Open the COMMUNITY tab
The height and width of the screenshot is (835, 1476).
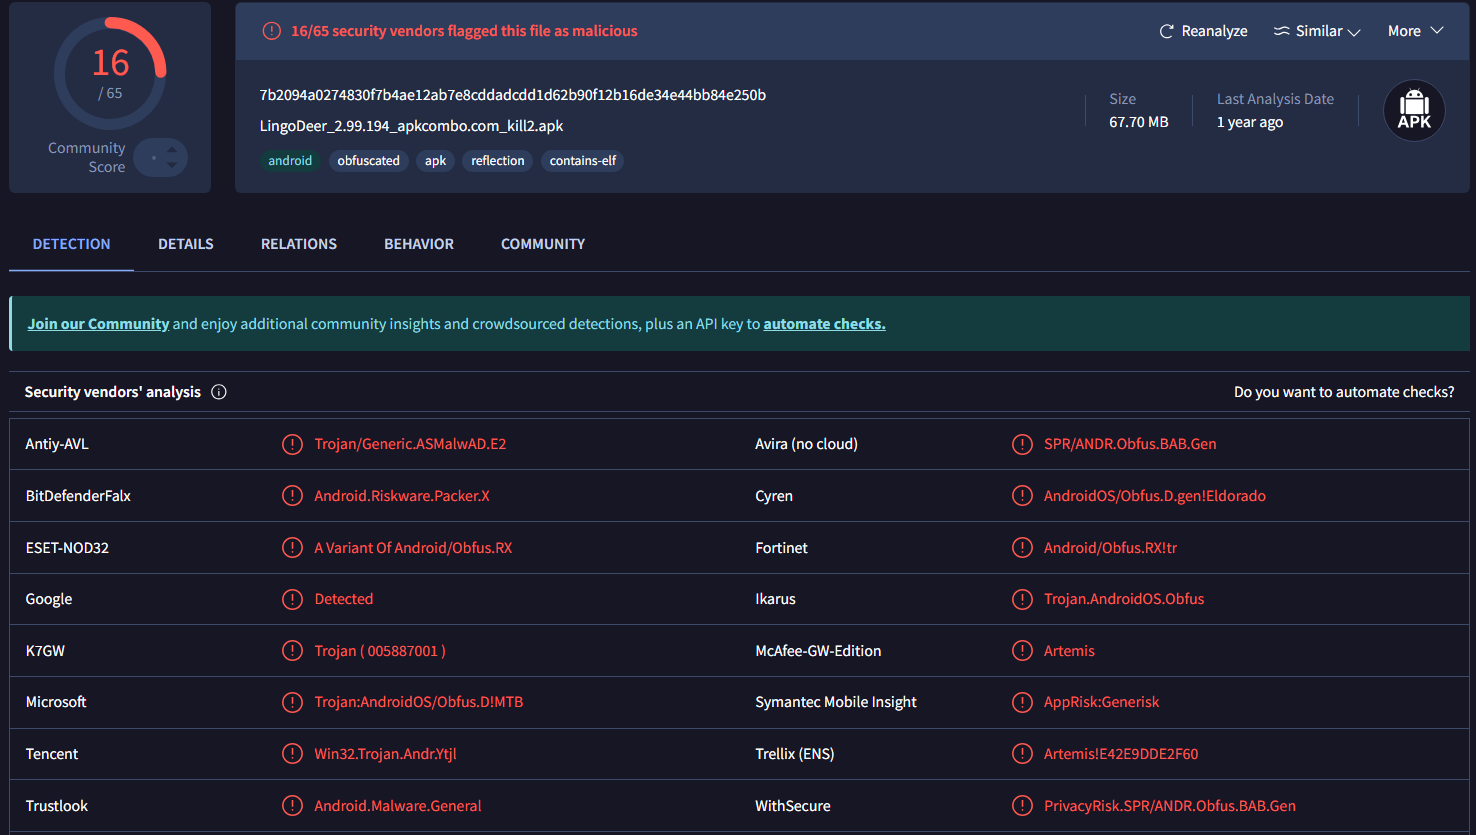click(x=543, y=244)
